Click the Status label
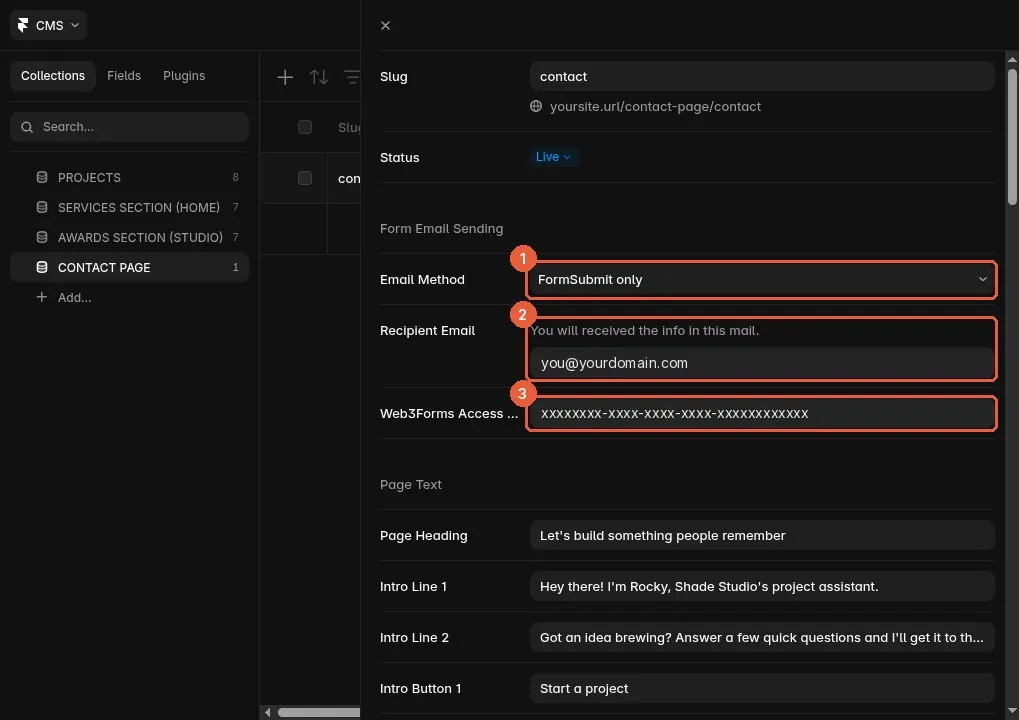The height and width of the screenshot is (720, 1019). (400, 157)
